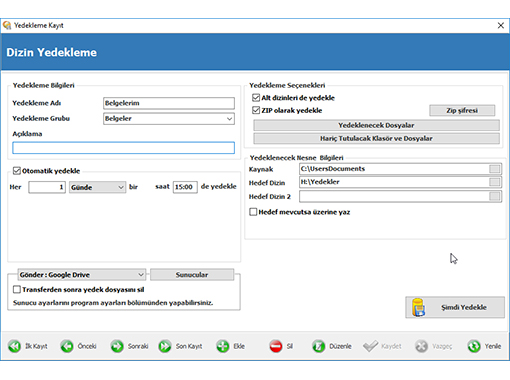The image size is (510, 380).
Task: Close the Yedekleme Kayıt window
Action: click(500, 25)
